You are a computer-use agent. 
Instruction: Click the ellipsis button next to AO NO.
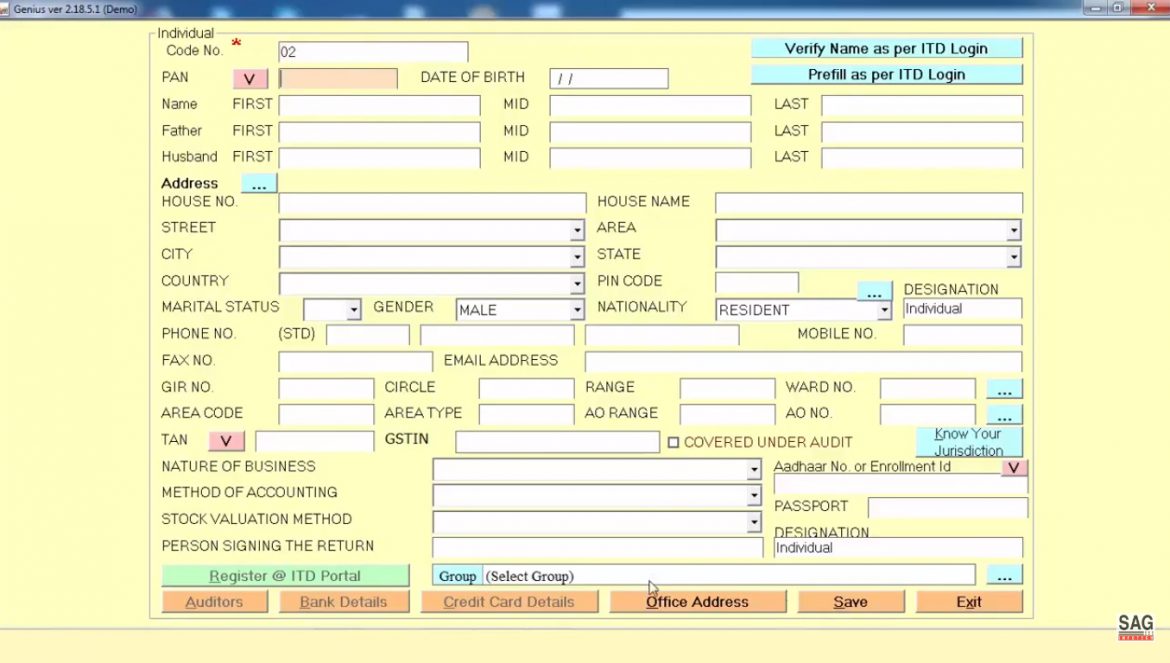(1004, 415)
